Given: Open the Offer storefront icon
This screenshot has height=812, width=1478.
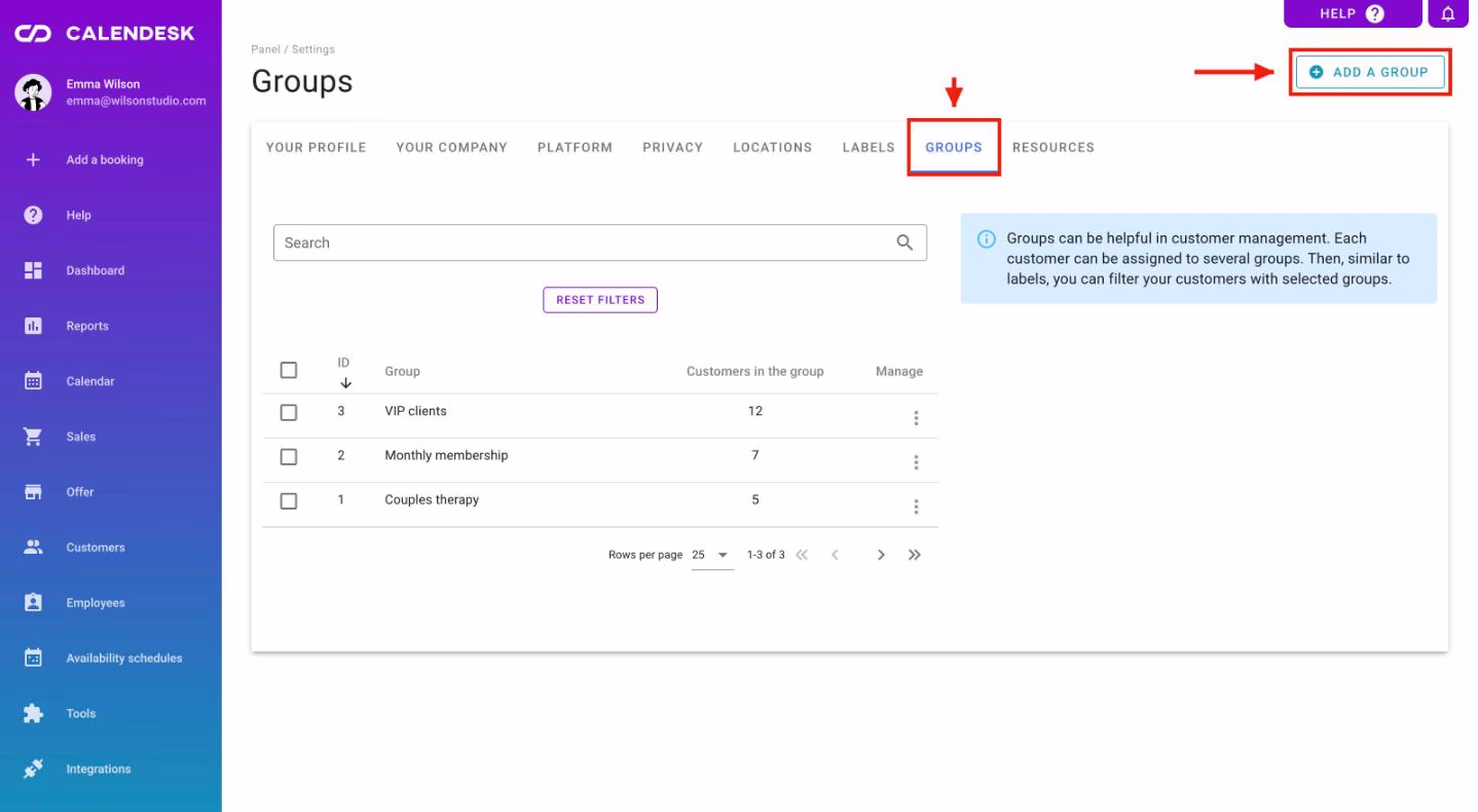Looking at the screenshot, I should (x=33, y=492).
